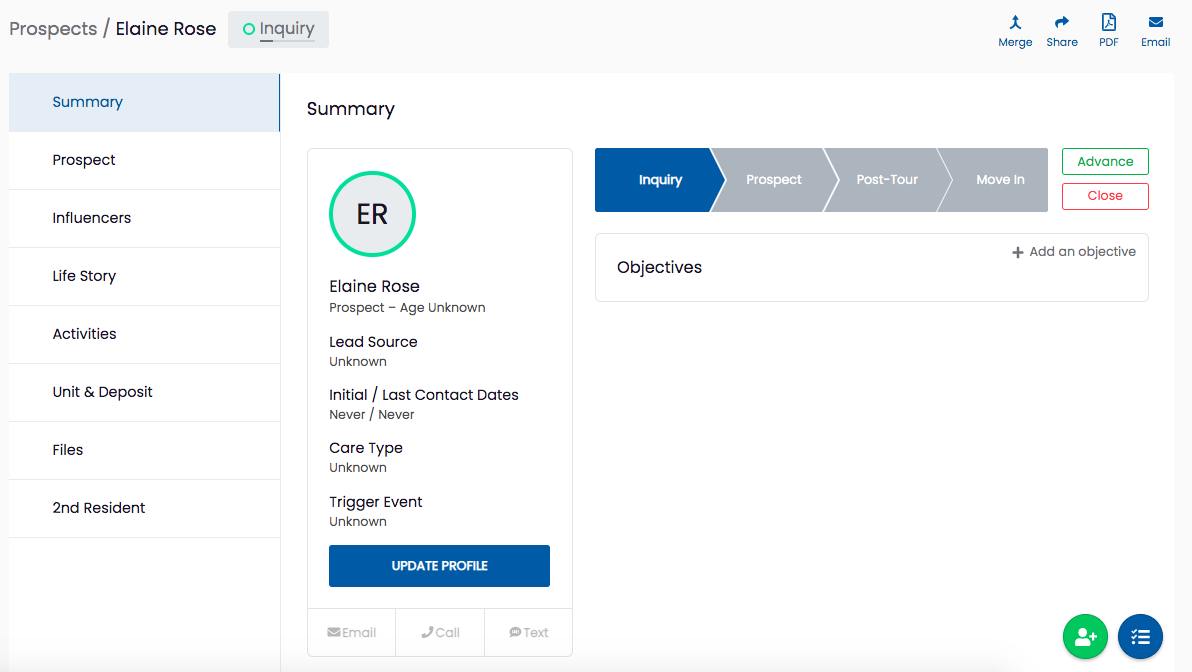
Task: Click the Care Type label
Action: [x=366, y=449]
